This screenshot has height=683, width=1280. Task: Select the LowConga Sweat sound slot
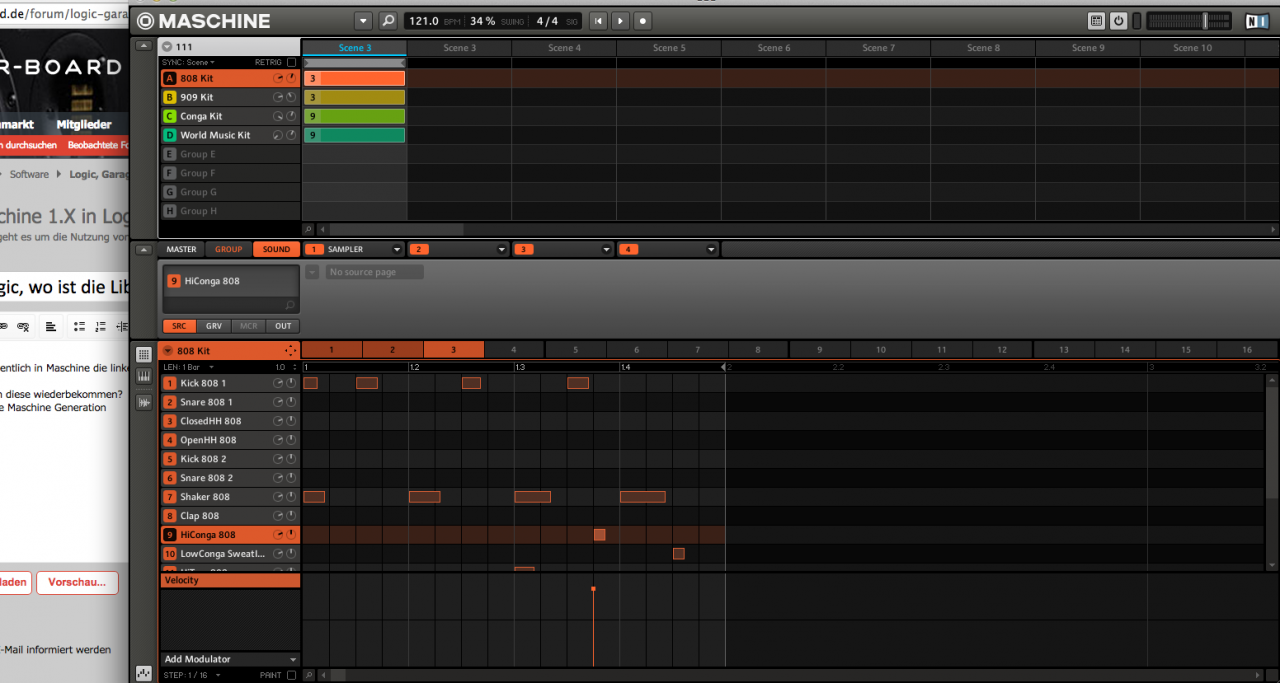[230, 554]
